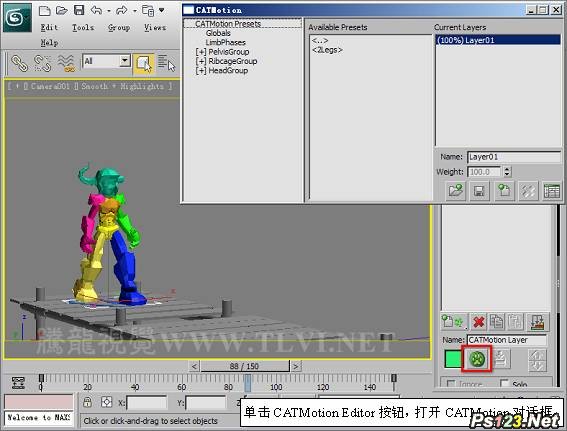Click the CATMotion Layer name field
This screenshot has width=567, height=431.
[507, 340]
